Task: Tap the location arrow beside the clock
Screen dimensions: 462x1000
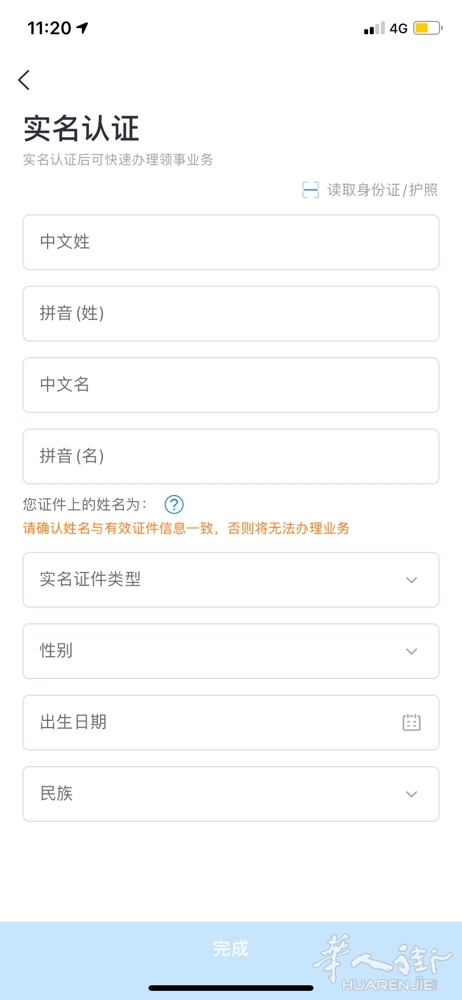Action: [x=82, y=28]
